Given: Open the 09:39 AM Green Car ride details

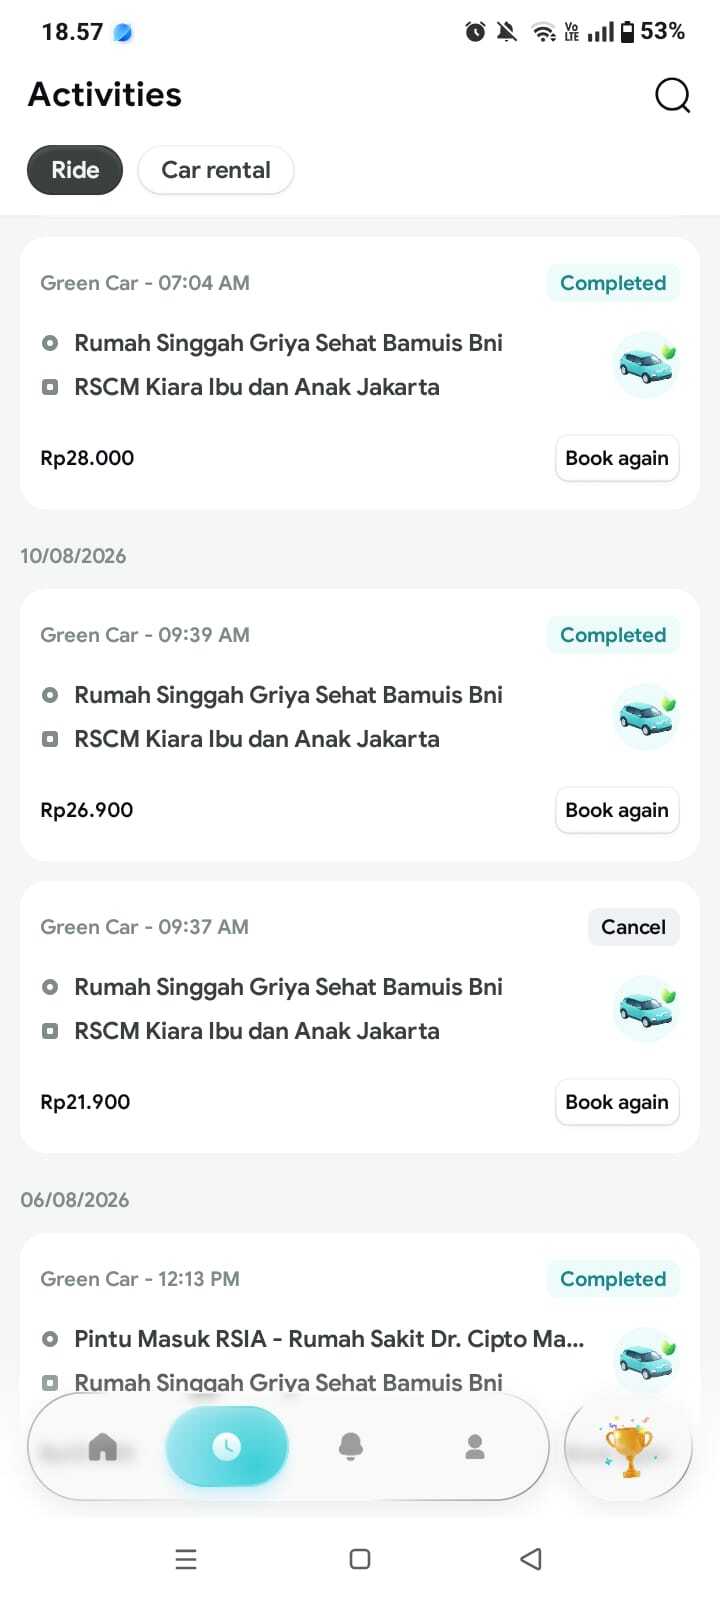Looking at the screenshot, I should (x=360, y=725).
